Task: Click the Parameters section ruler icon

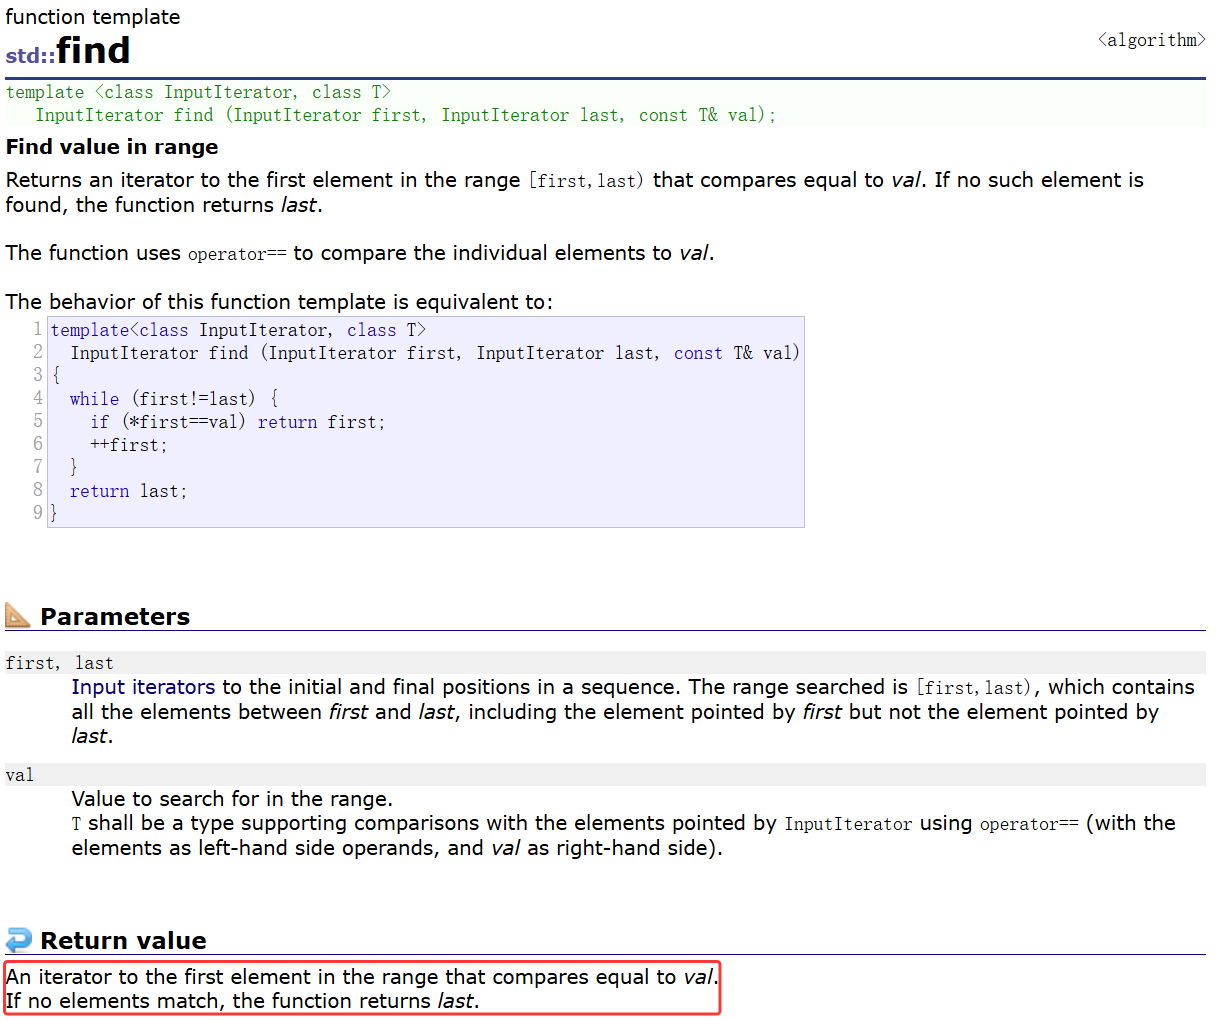Action: (x=18, y=615)
